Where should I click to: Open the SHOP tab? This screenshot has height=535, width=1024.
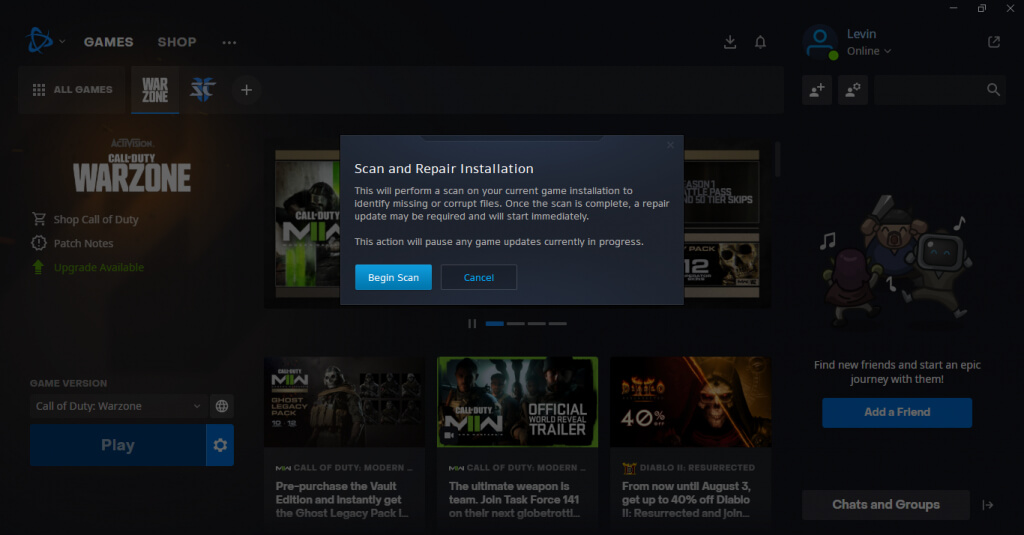tap(177, 42)
